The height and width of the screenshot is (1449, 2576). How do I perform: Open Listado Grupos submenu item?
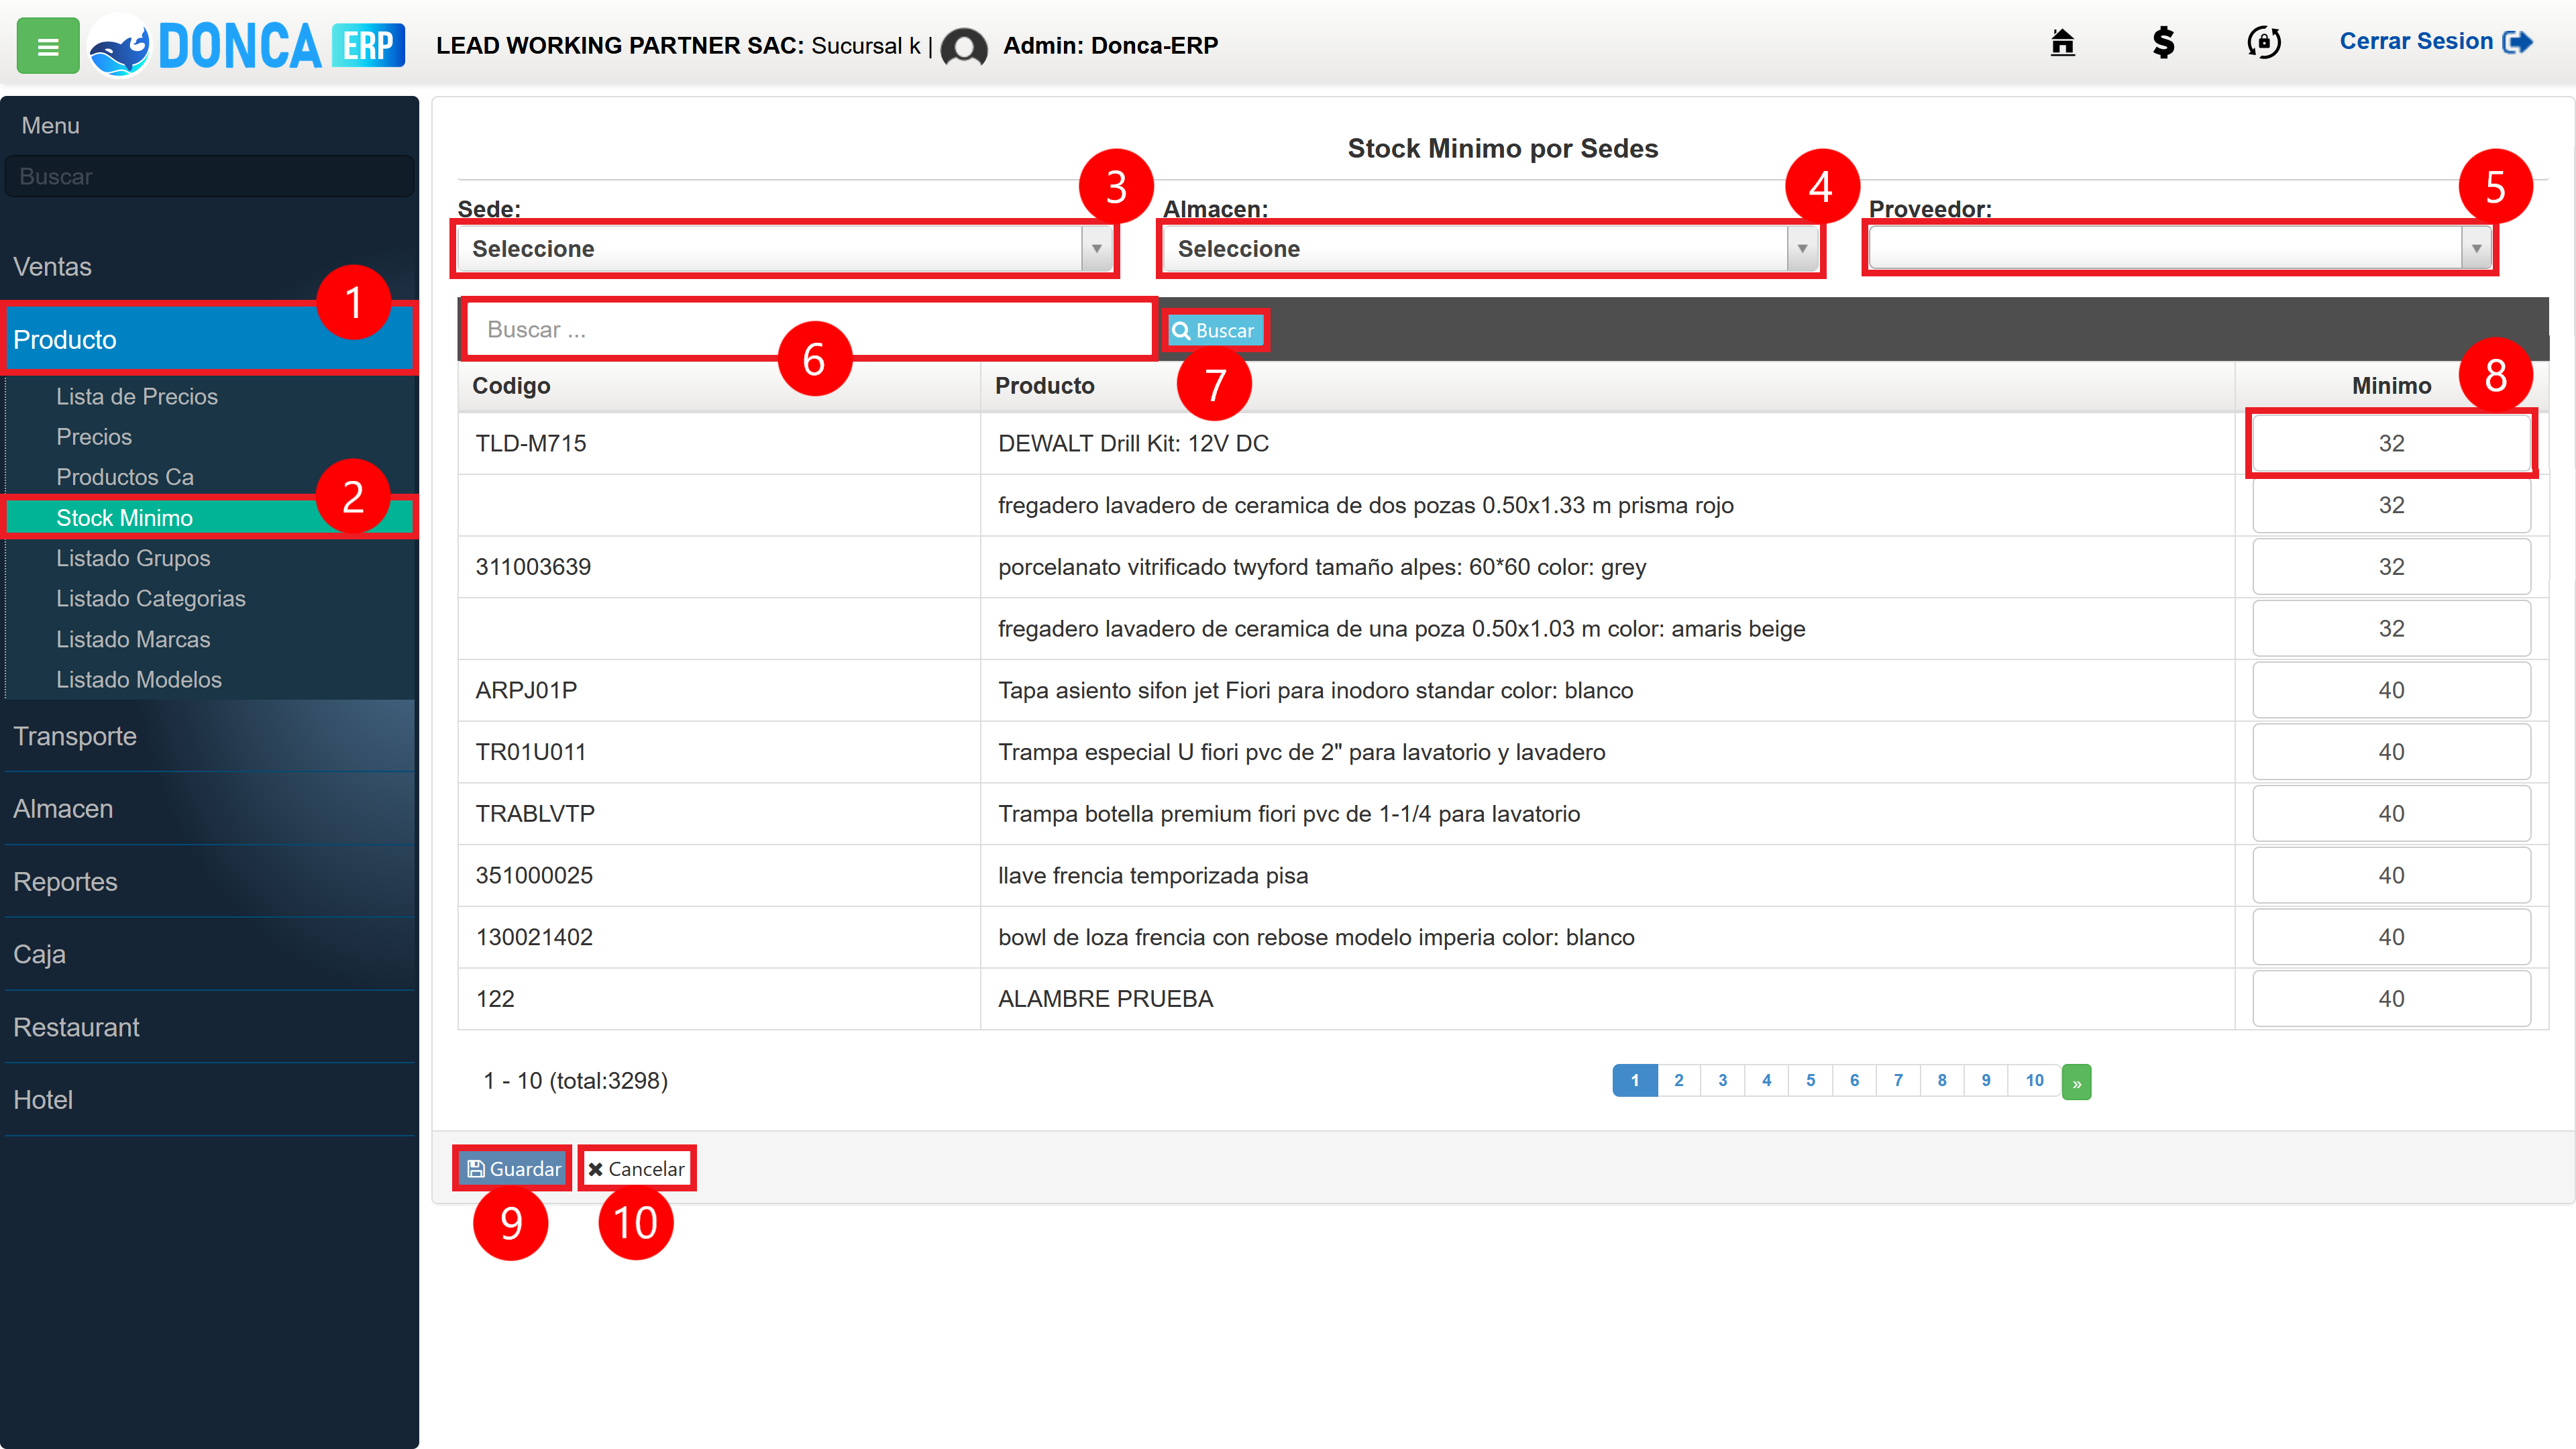[133, 558]
